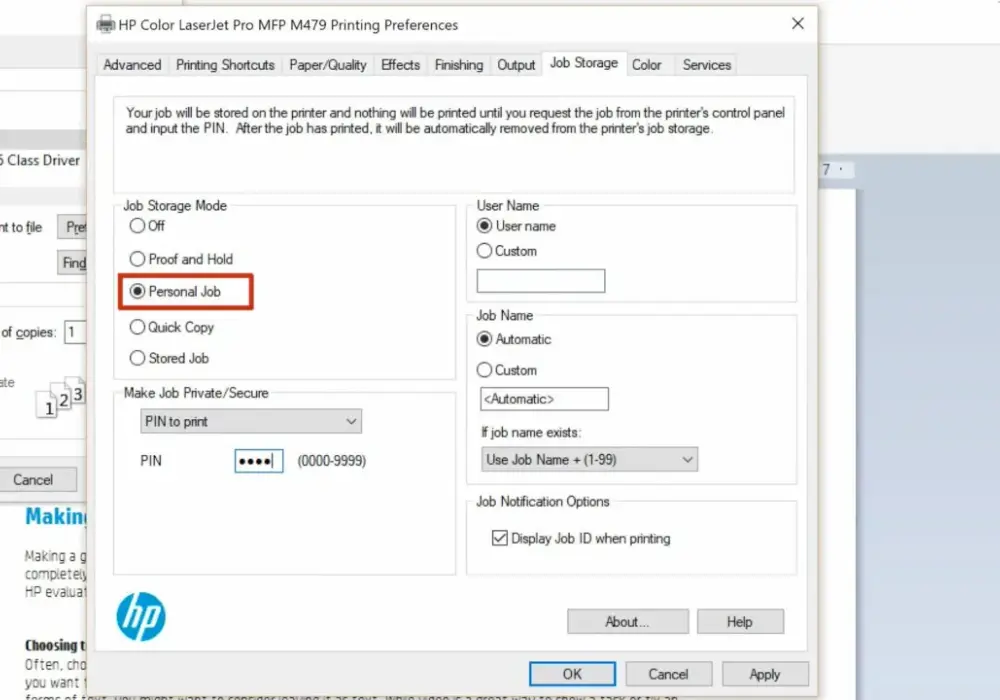Screen dimensions: 1000x700
Task: Open the Services tab
Action: tap(707, 64)
